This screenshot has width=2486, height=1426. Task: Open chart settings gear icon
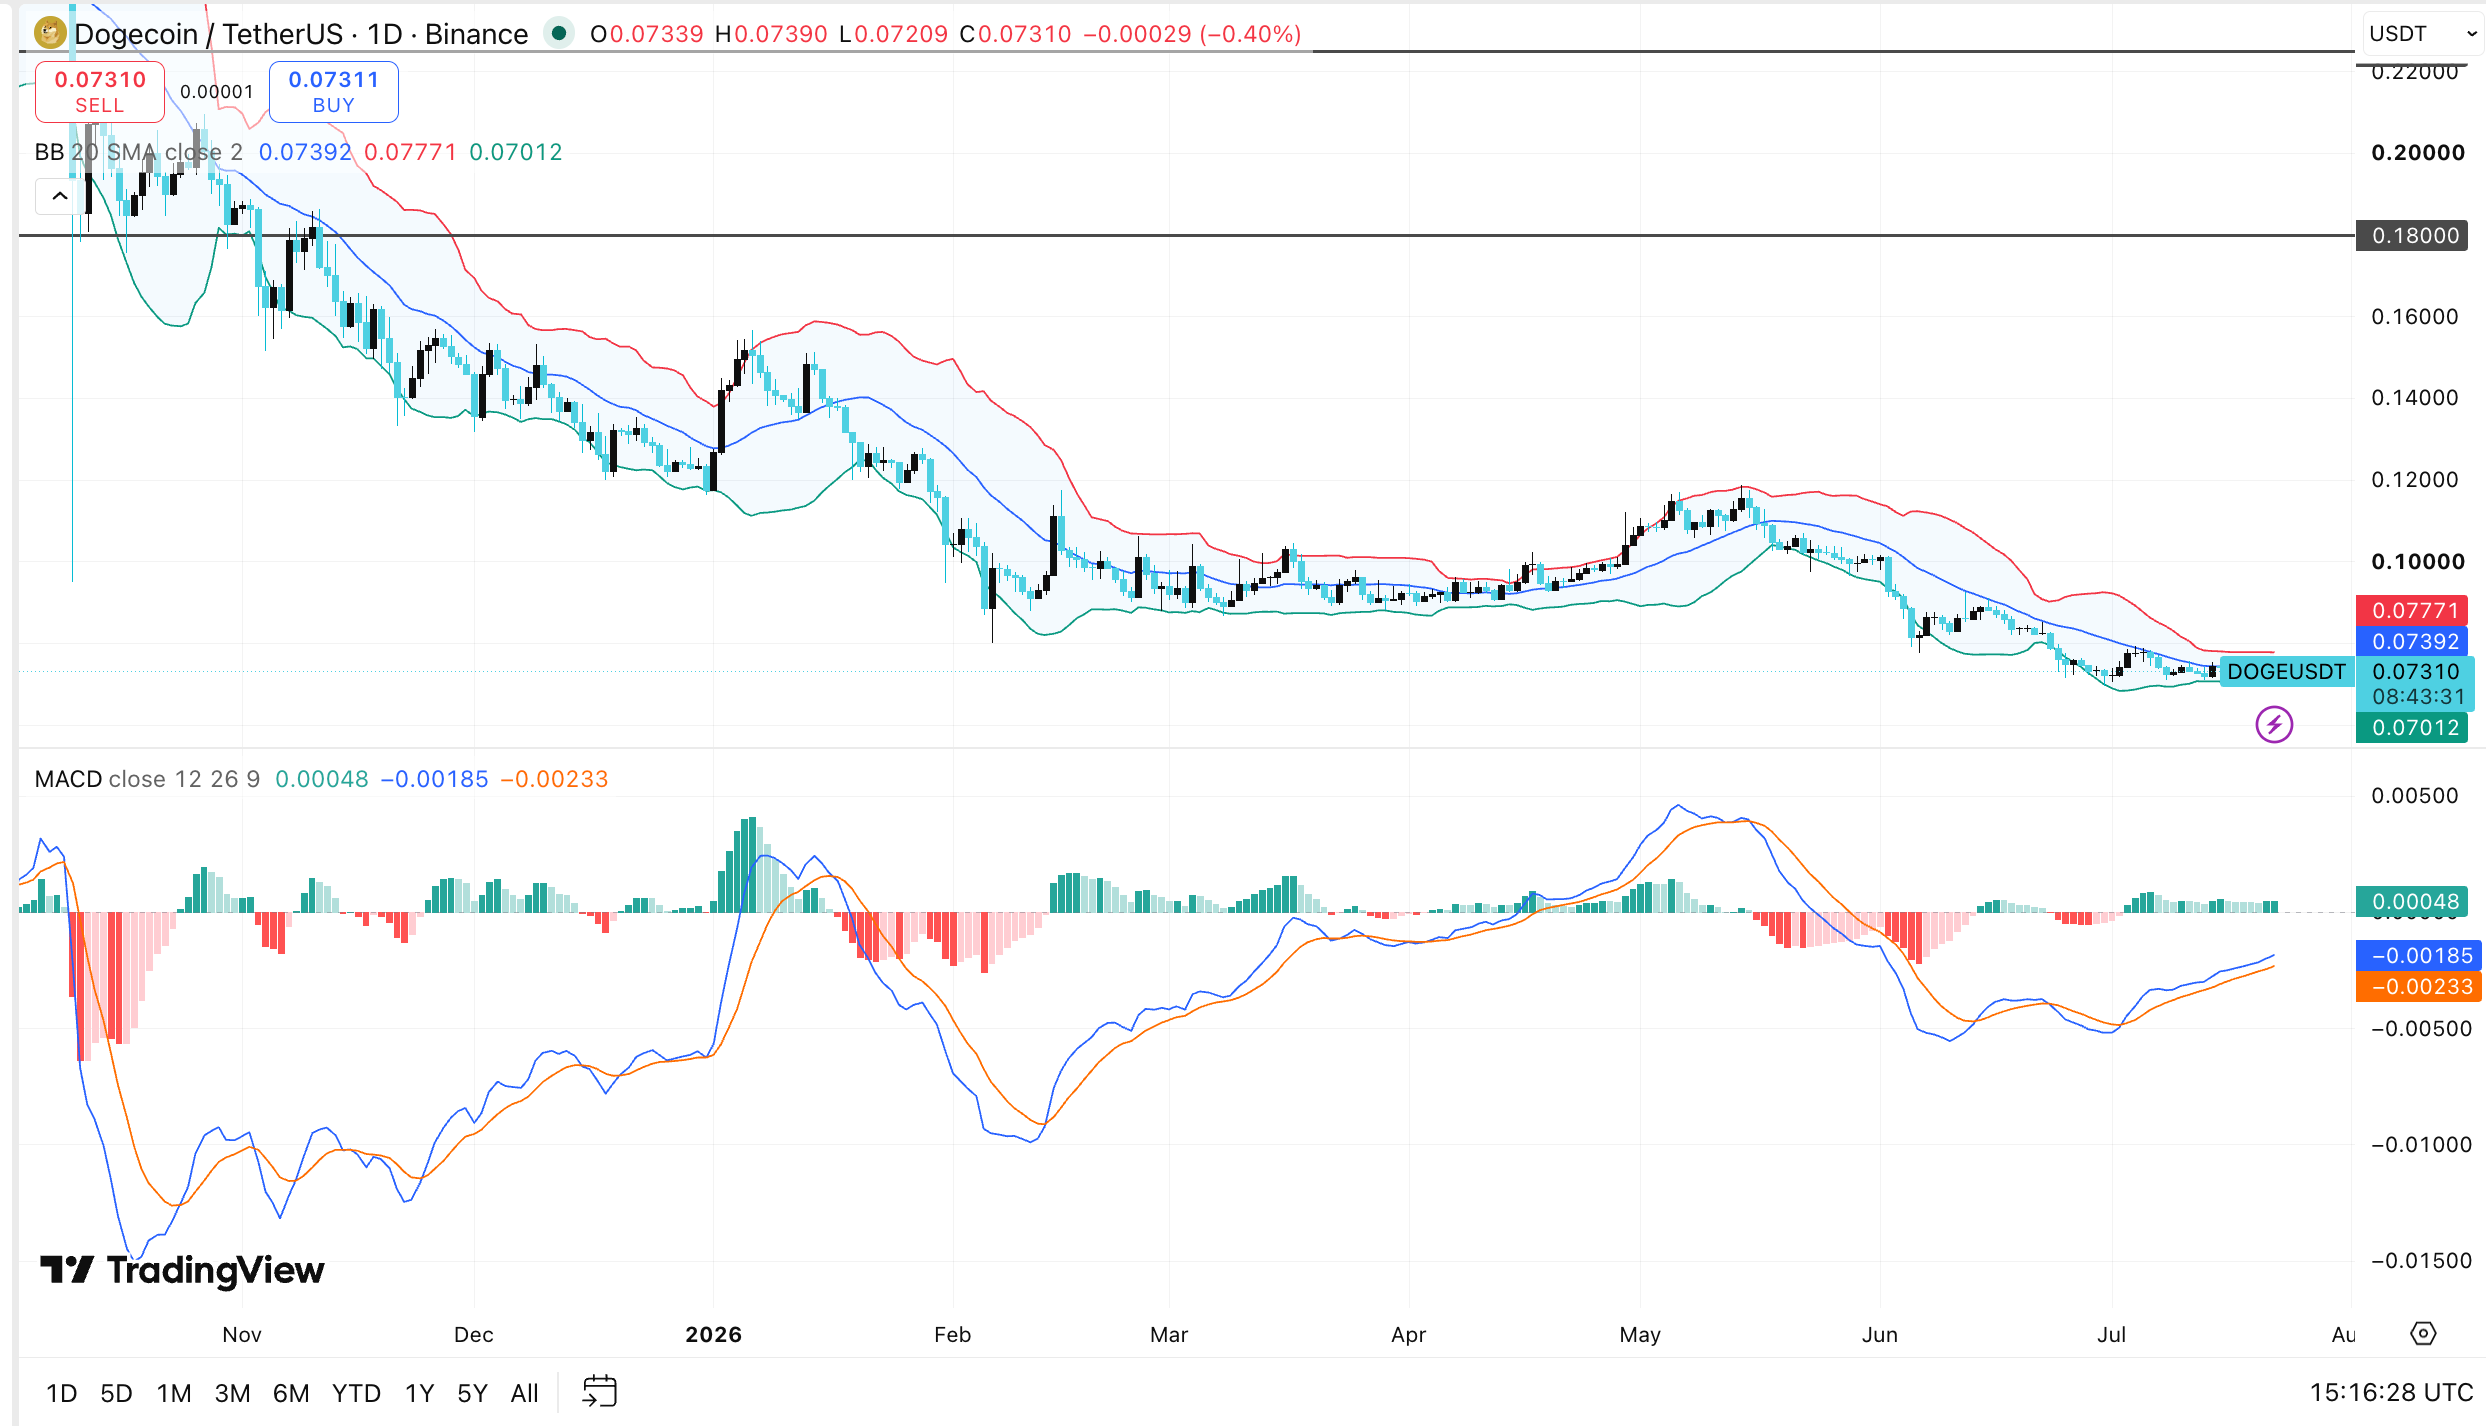2423,1333
